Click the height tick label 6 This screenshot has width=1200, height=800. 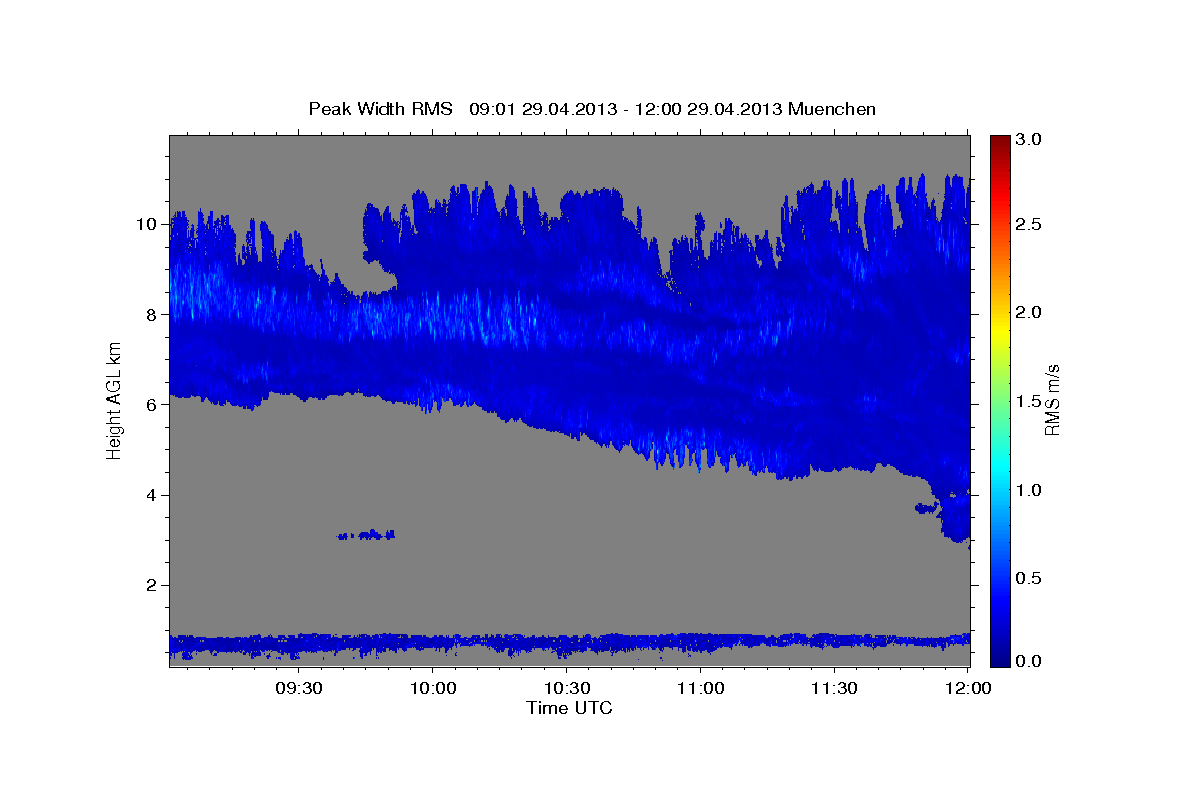[x=153, y=404]
